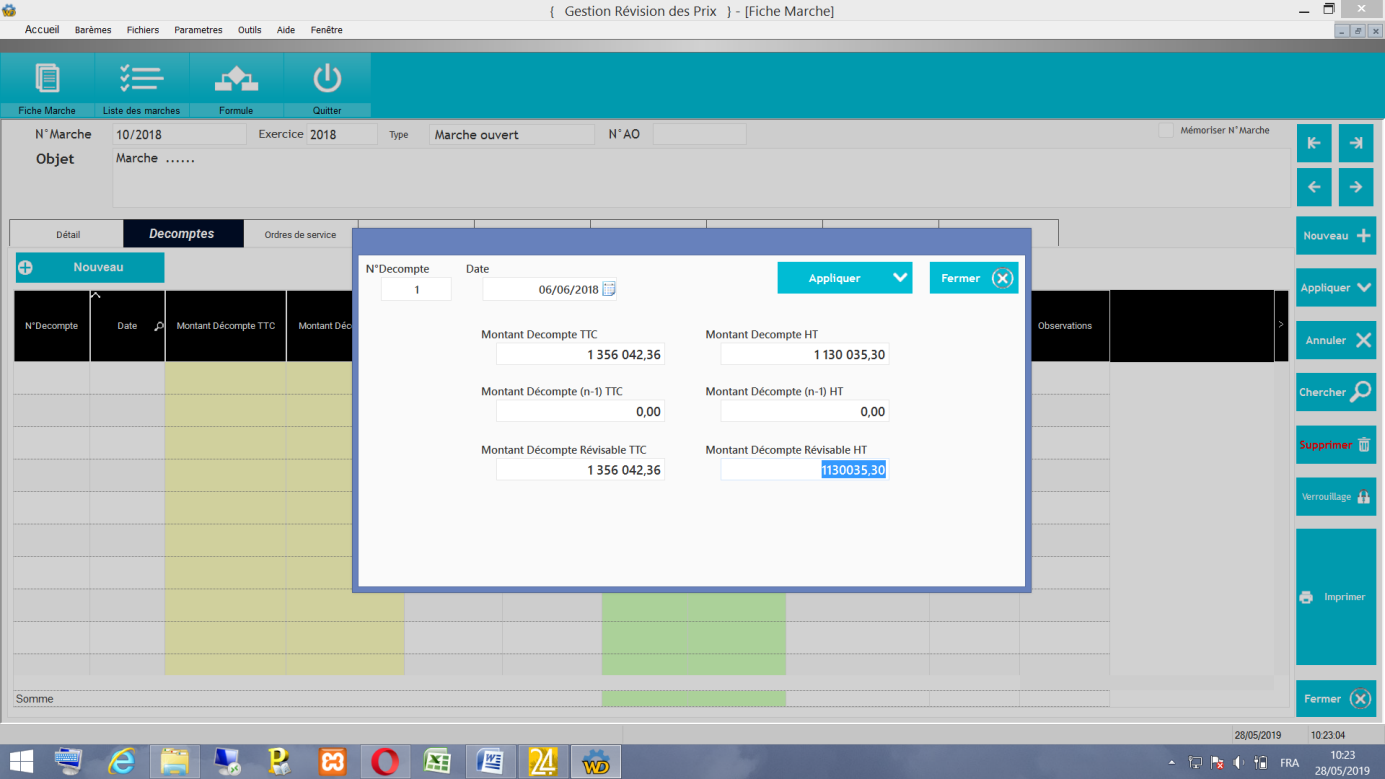Click the Formule toolbar icon
Image resolution: width=1385 pixels, height=779 pixels.
pyautogui.click(x=236, y=79)
